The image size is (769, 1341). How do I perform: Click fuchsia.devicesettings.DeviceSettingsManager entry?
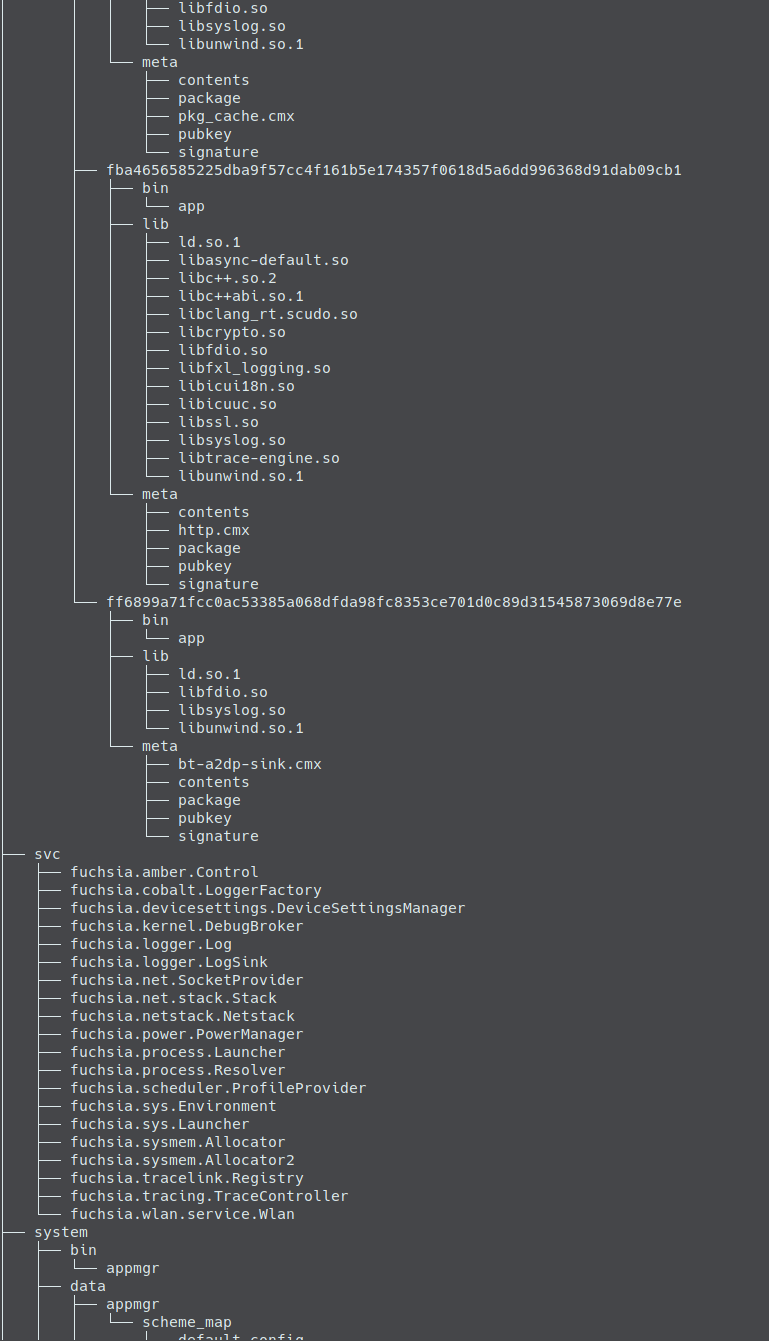(x=268, y=908)
